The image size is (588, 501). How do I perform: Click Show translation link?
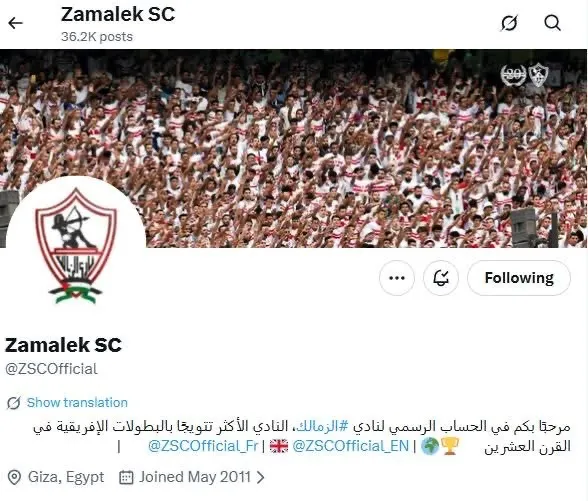tap(77, 403)
